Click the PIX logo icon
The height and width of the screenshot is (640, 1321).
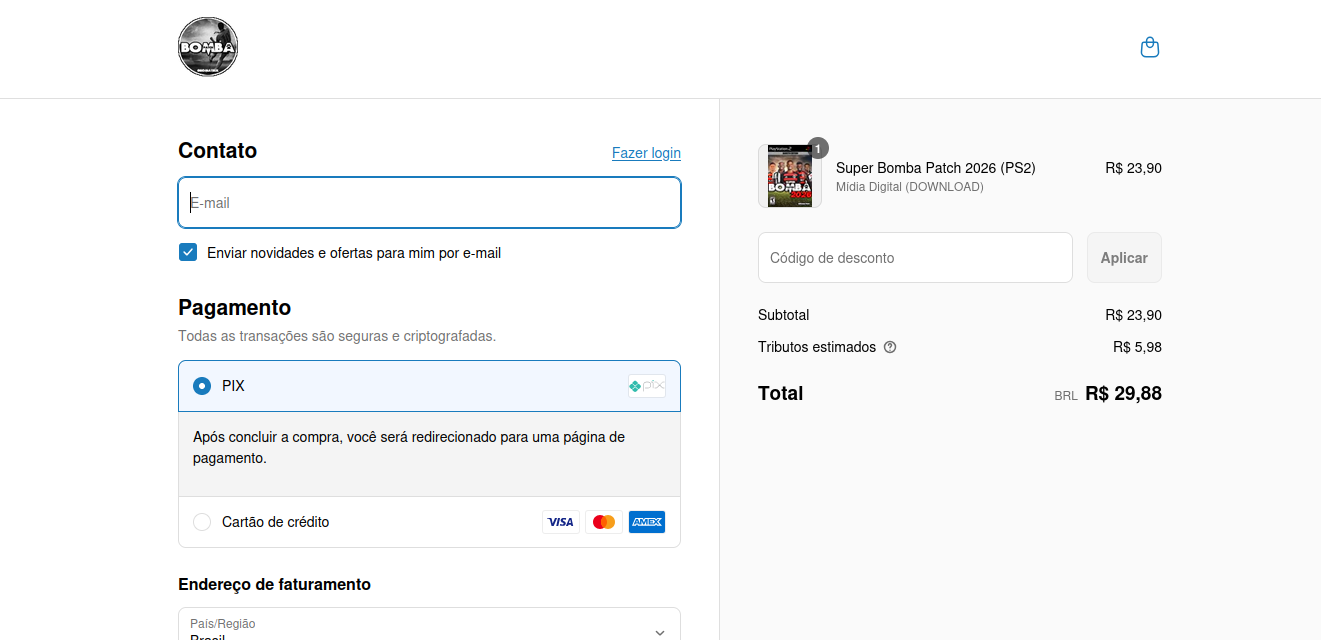(x=647, y=386)
